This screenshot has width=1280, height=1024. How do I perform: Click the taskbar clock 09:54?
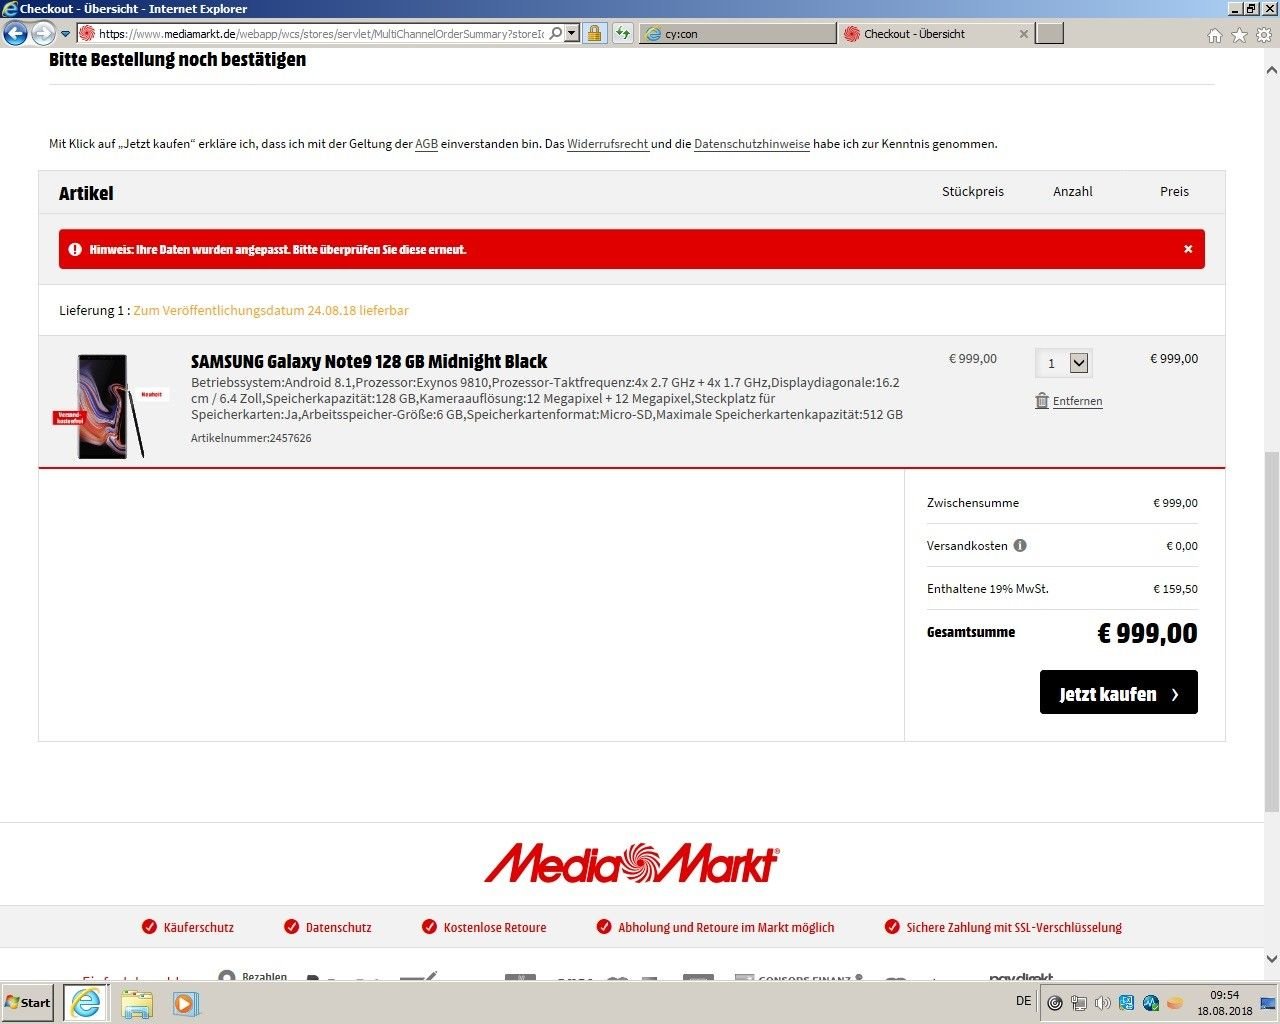point(1225,1003)
